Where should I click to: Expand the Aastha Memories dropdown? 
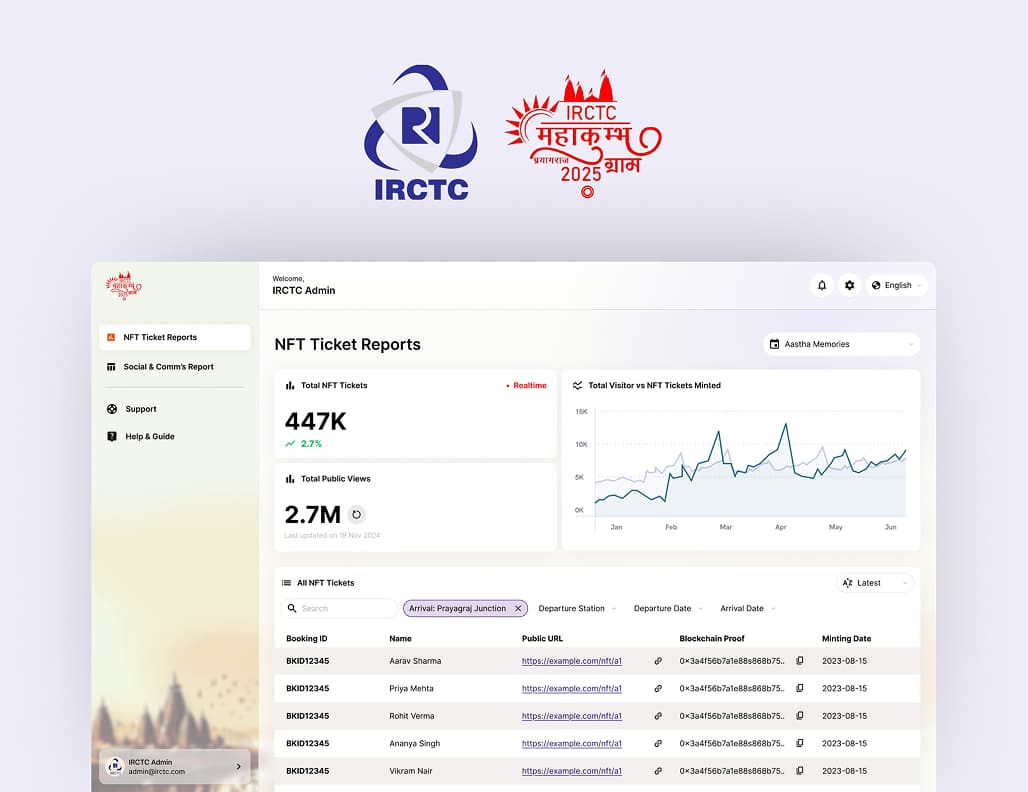841,344
